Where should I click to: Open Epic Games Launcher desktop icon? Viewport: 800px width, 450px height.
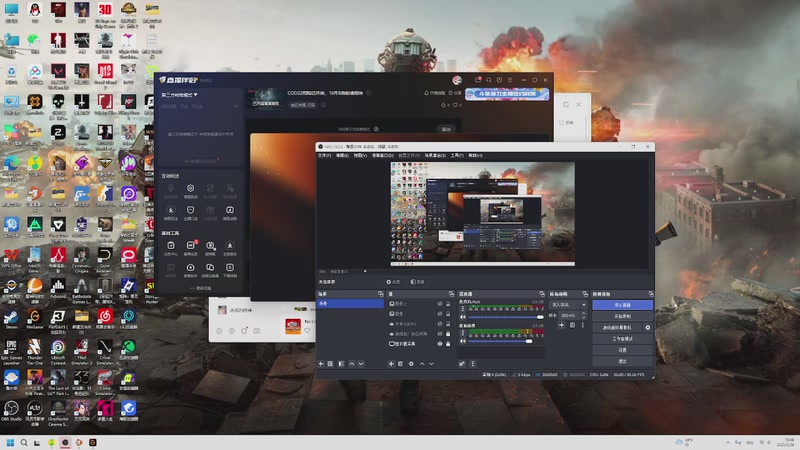[x=11, y=352]
